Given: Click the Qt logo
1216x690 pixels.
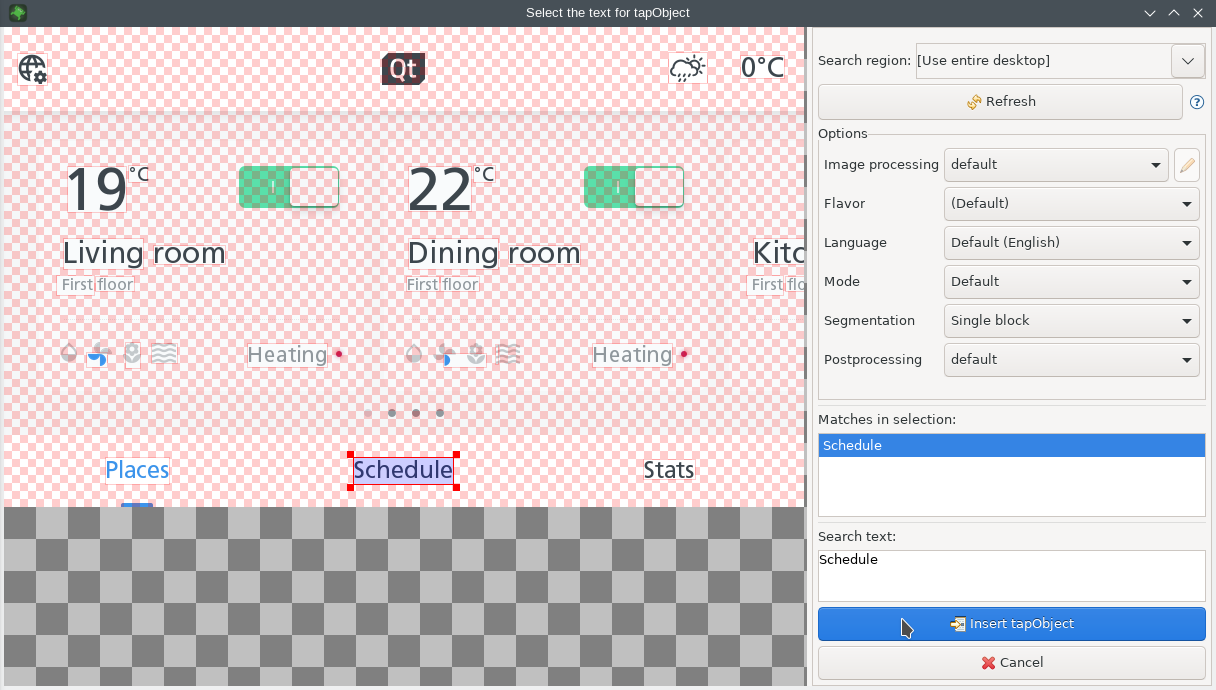Looking at the screenshot, I should [403, 69].
